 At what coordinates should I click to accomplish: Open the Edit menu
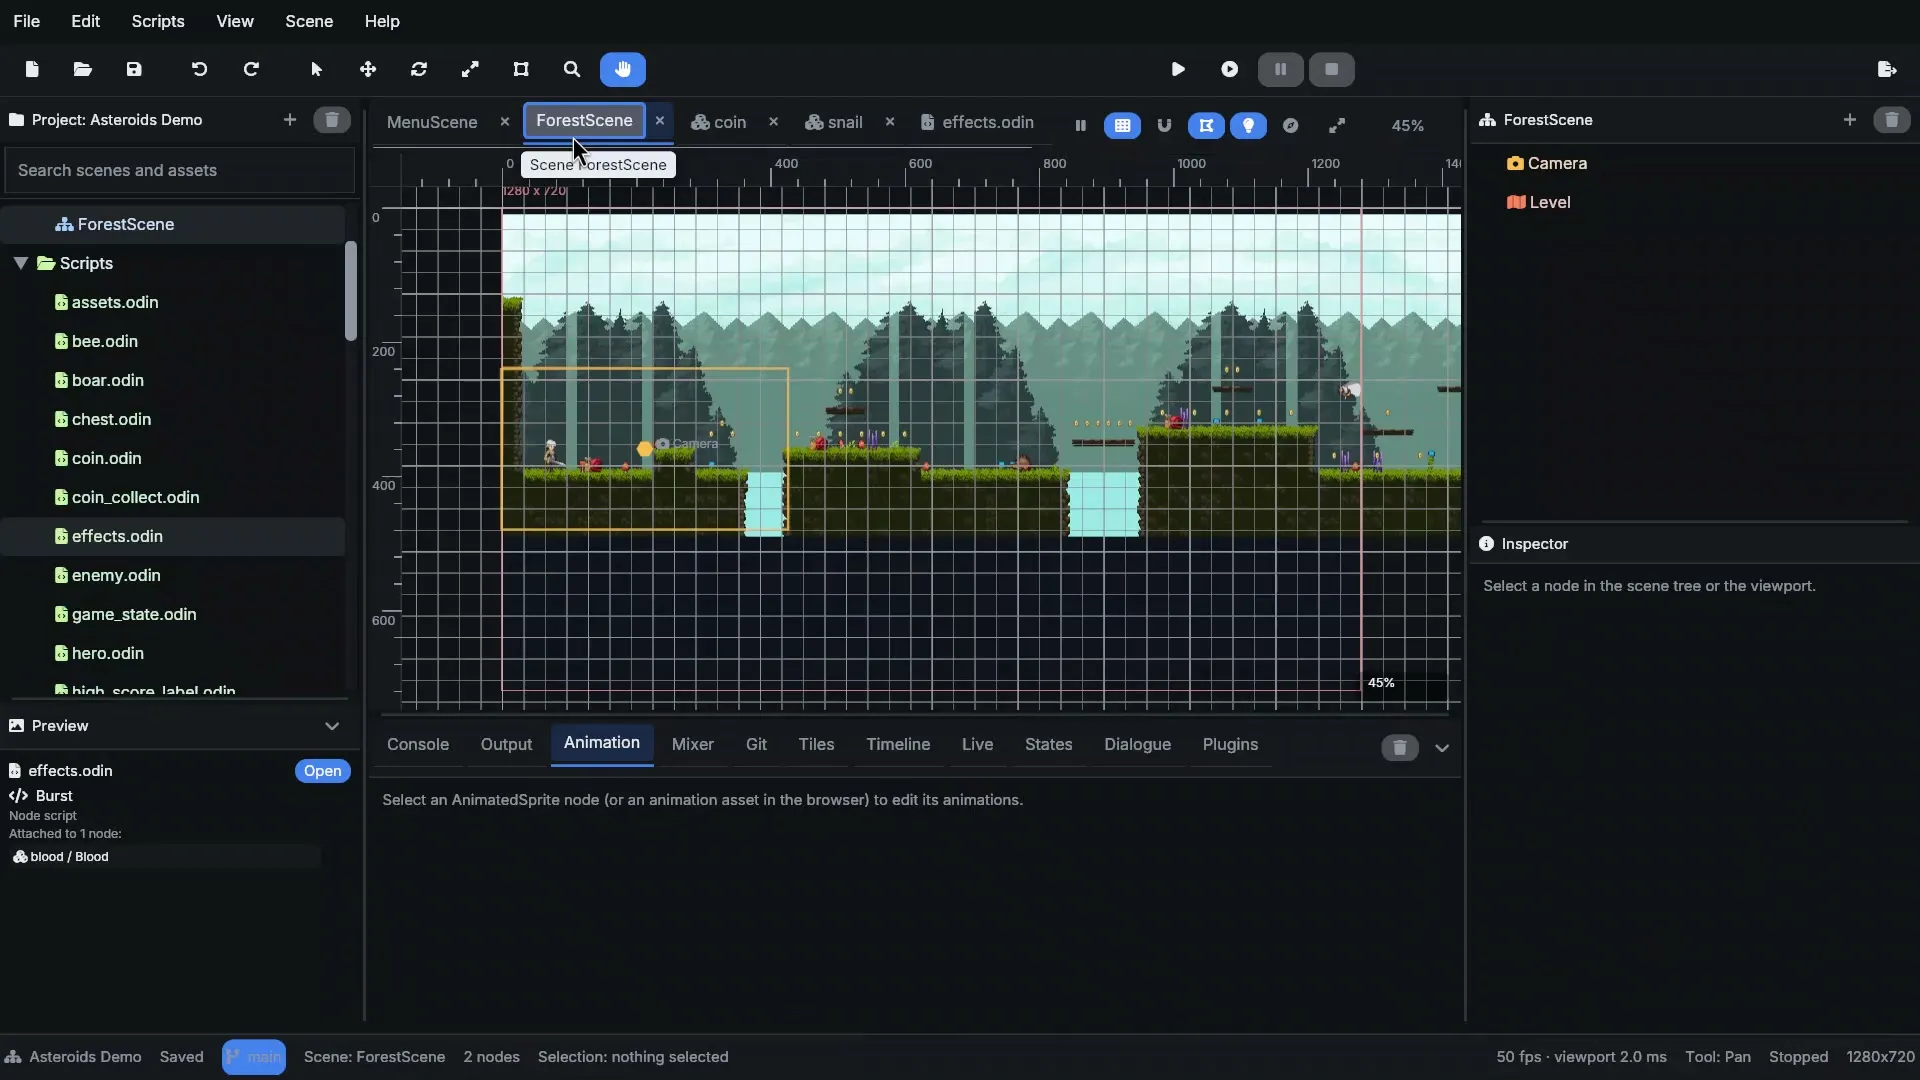point(86,21)
